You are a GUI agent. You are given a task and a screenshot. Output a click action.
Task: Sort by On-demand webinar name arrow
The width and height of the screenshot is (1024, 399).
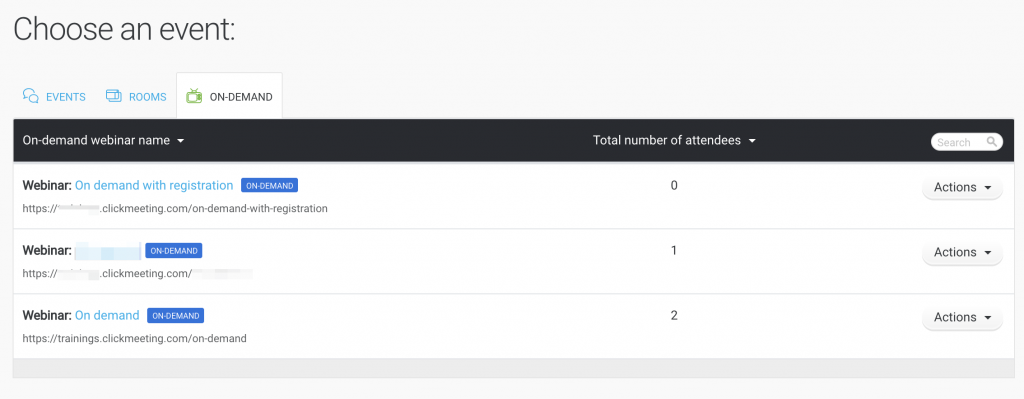pyautogui.click(x=181, y=141)
